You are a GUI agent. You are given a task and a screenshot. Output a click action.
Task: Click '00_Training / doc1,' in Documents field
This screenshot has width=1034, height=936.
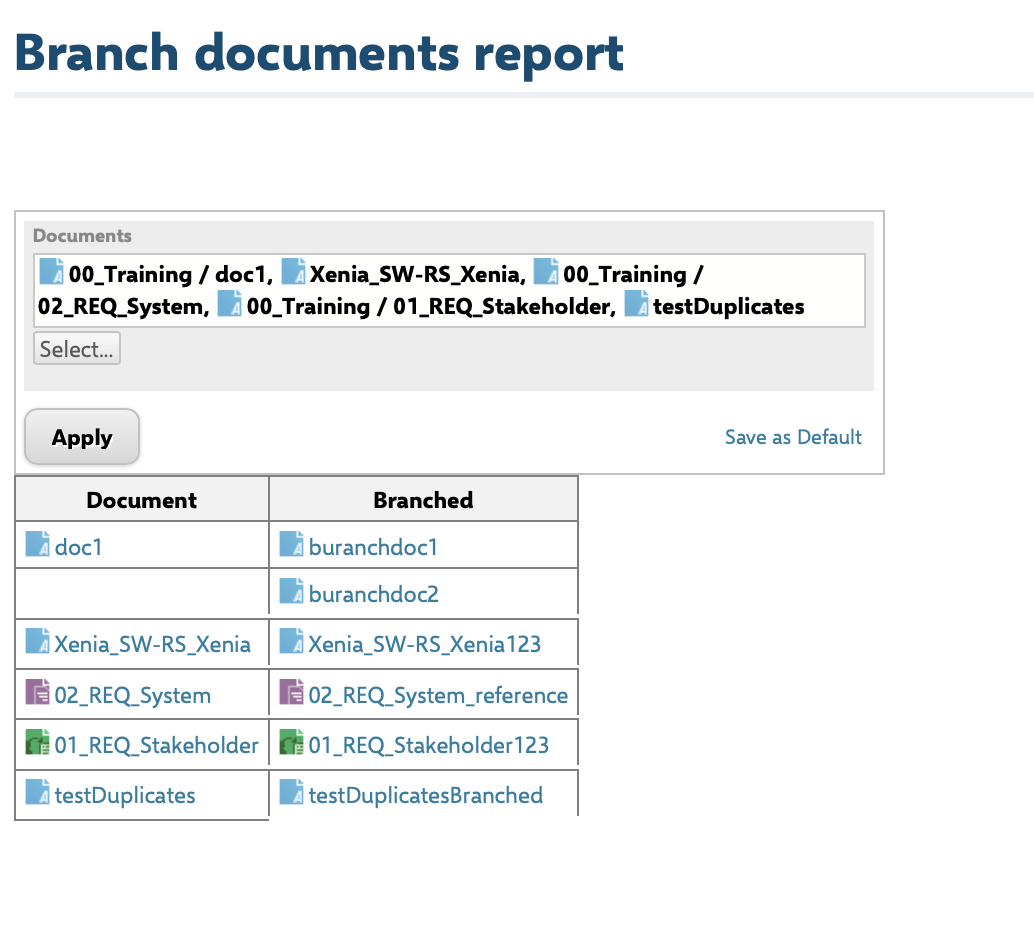coord(171,274)
